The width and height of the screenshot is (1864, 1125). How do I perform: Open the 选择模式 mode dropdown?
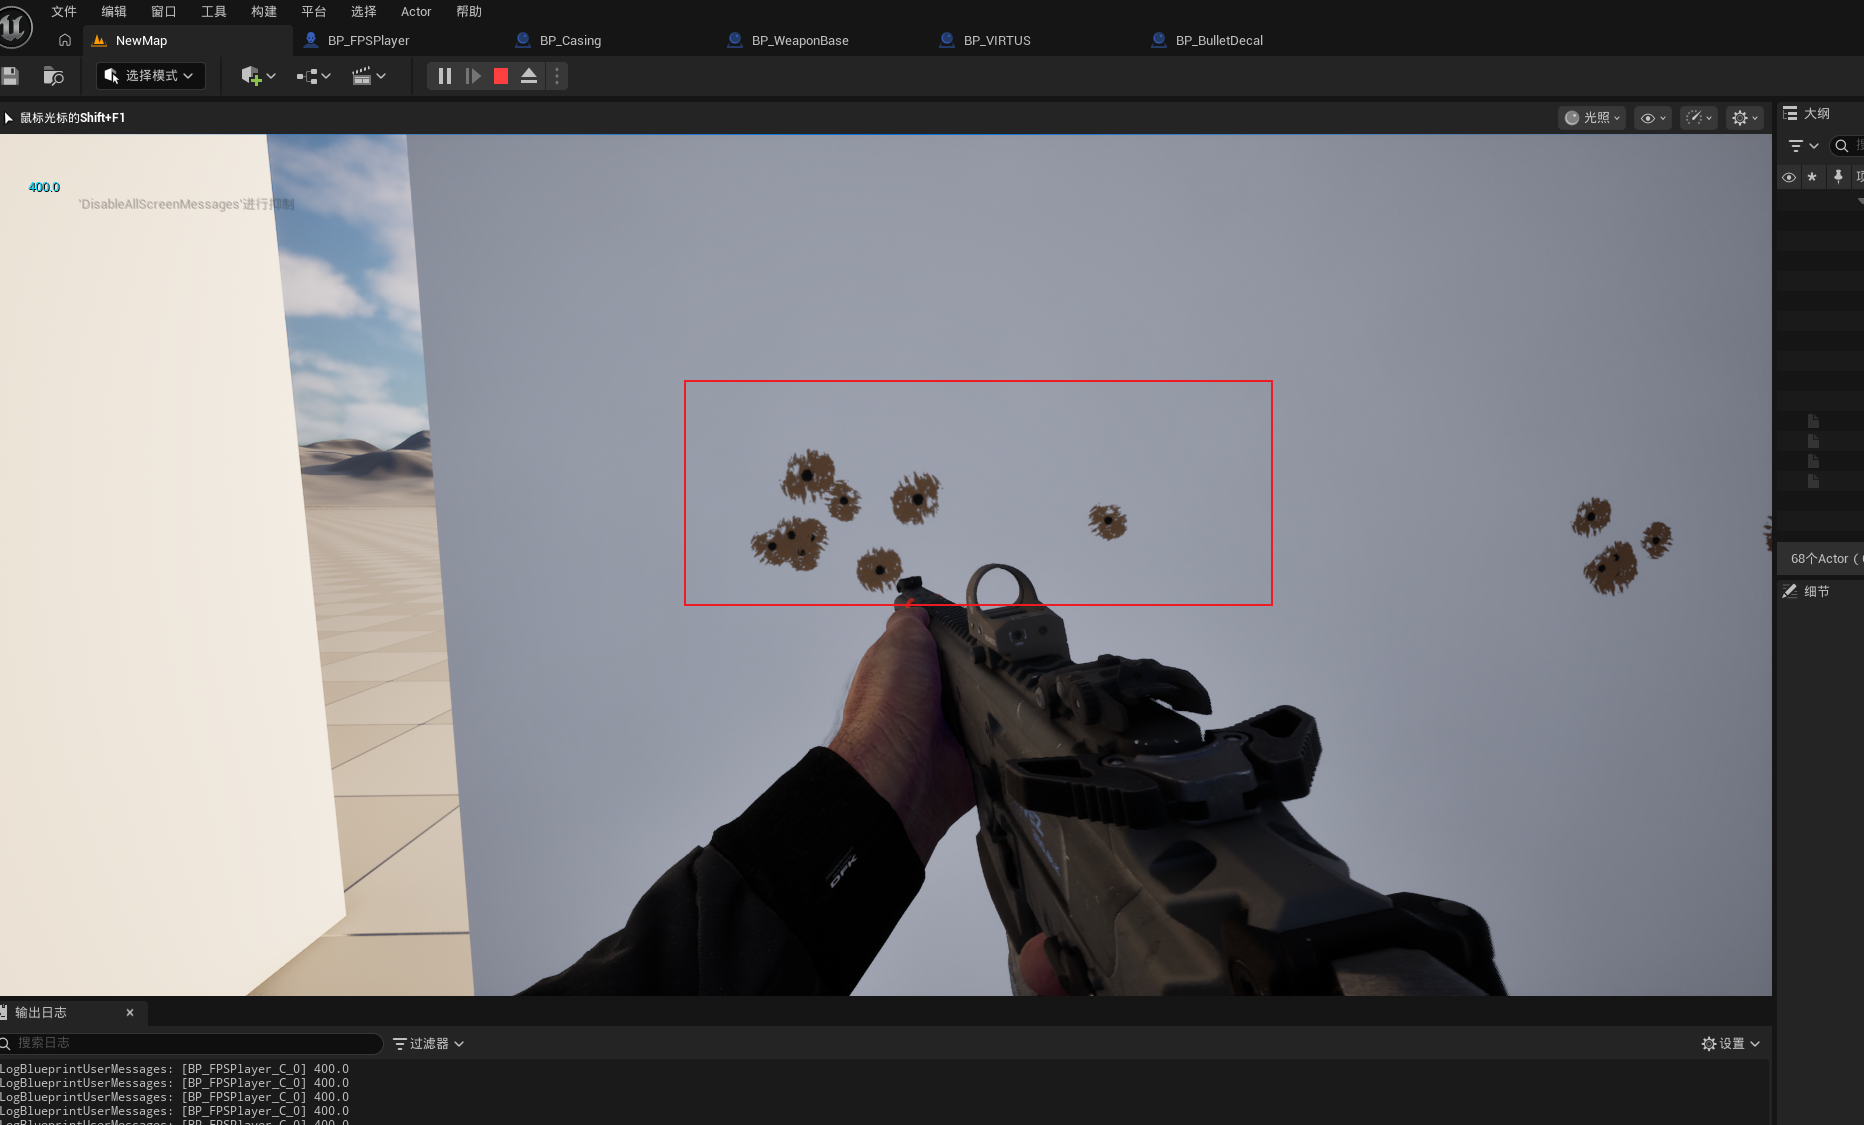(x=151, y=76)
